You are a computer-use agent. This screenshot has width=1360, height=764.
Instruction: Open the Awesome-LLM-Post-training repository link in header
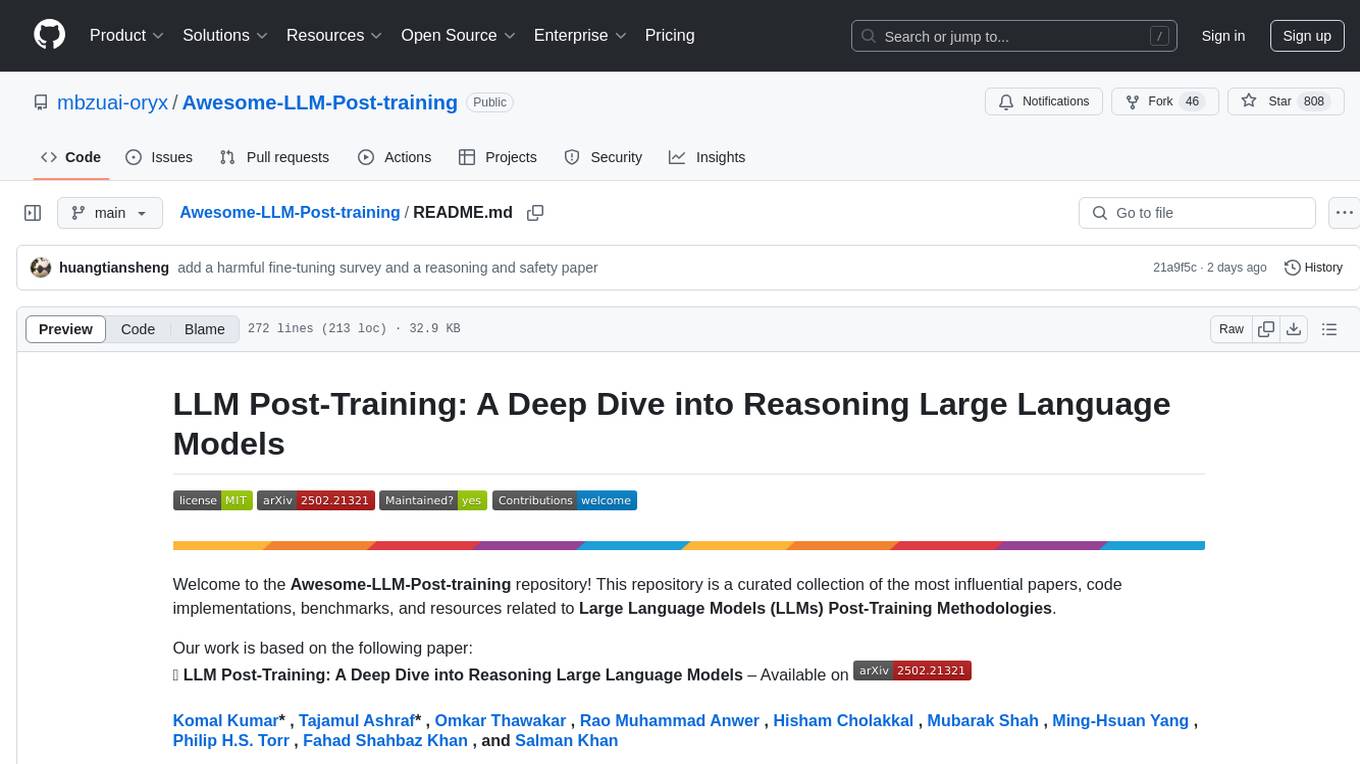click(x=320, y=102)
